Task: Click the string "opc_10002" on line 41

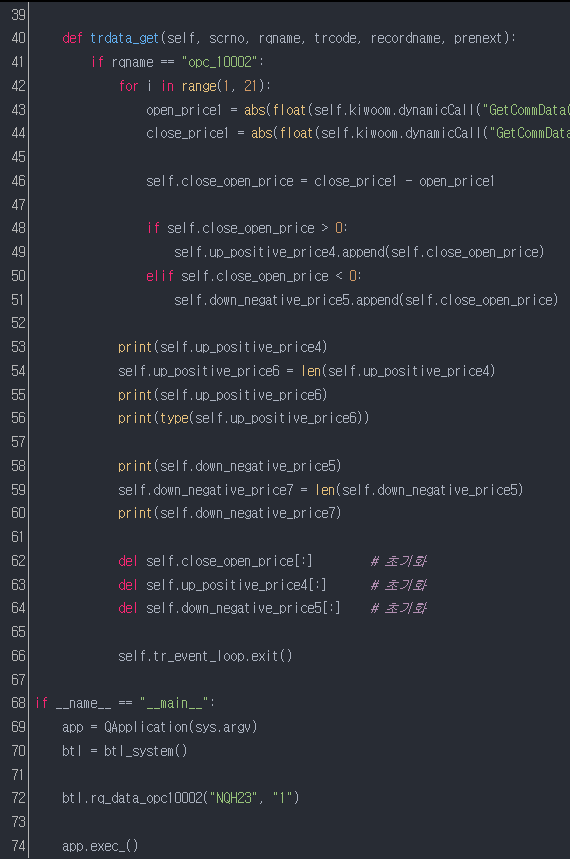Action: tap(219, 62)
